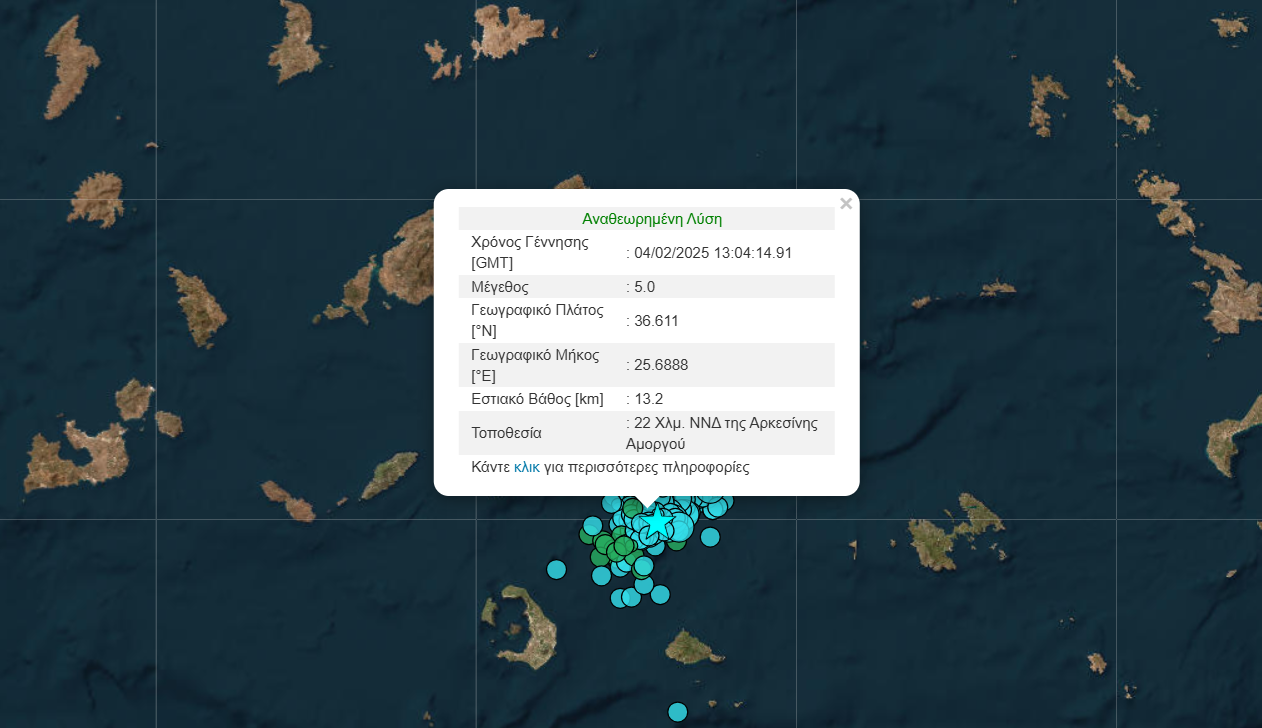
Task: Click Milos island on the left side
Action: [75, 458]
